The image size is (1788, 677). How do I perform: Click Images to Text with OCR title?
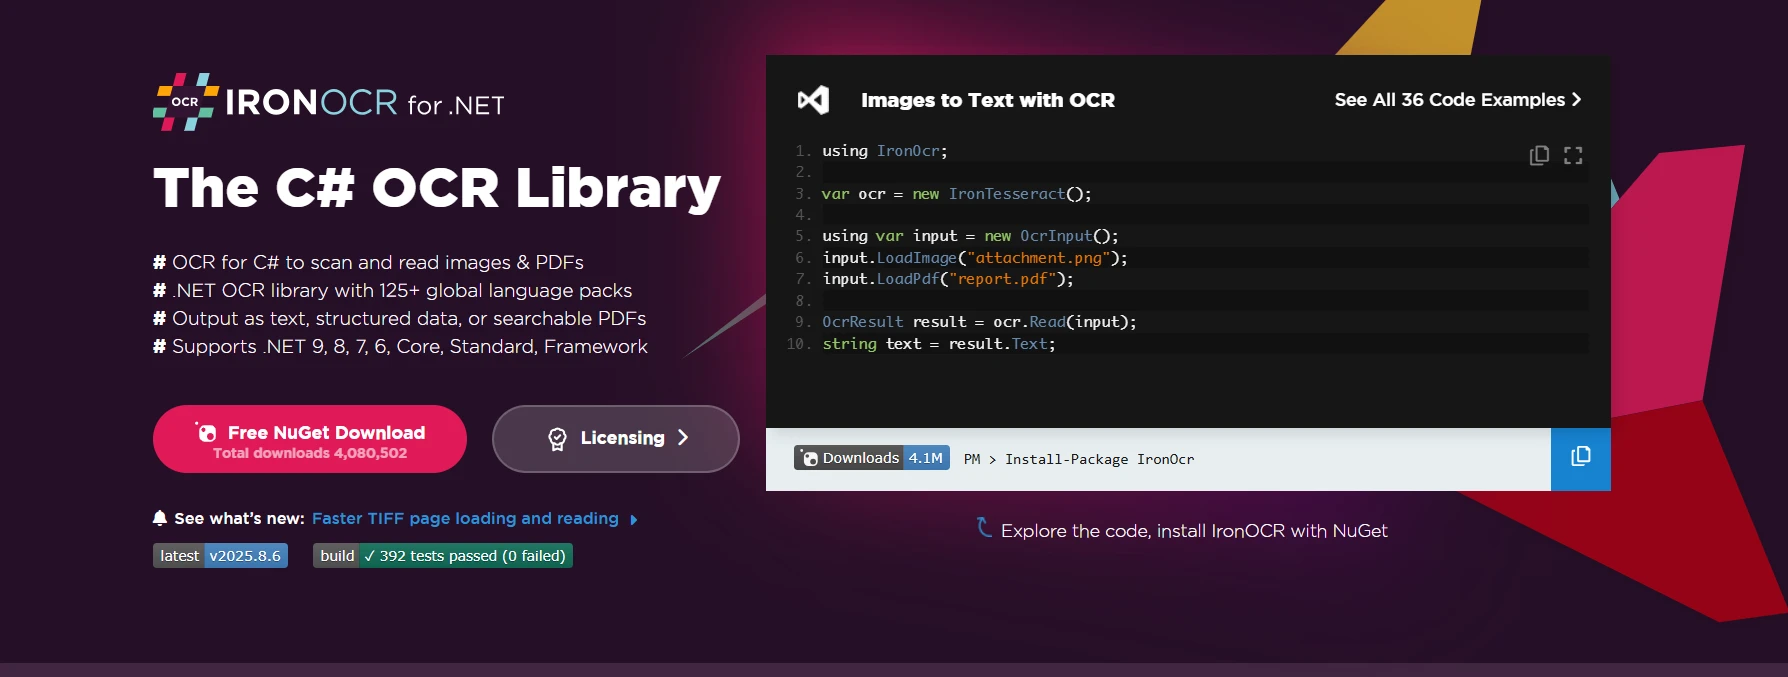[988, 100]
